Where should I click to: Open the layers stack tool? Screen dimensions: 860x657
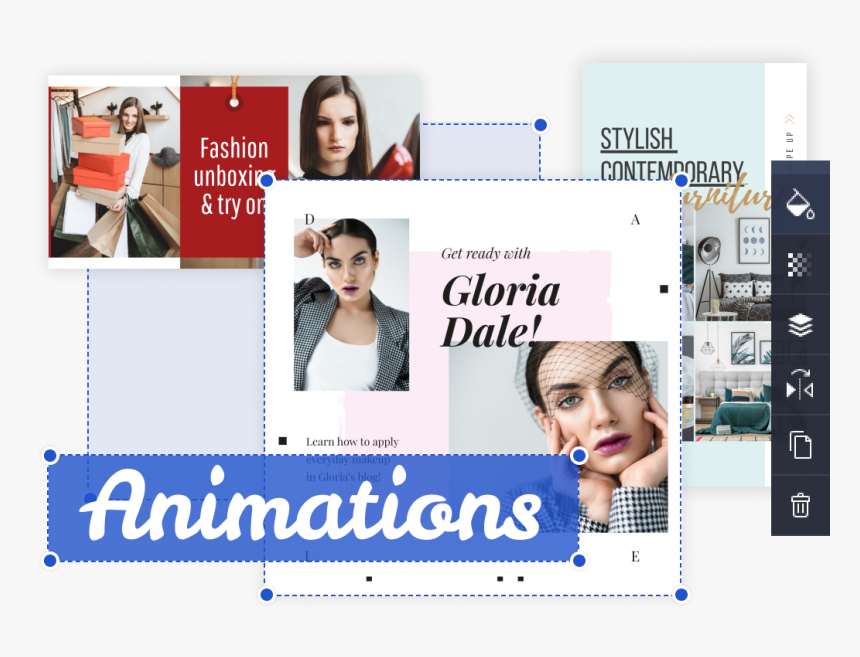pyautogui.click(x=800, y=324)
